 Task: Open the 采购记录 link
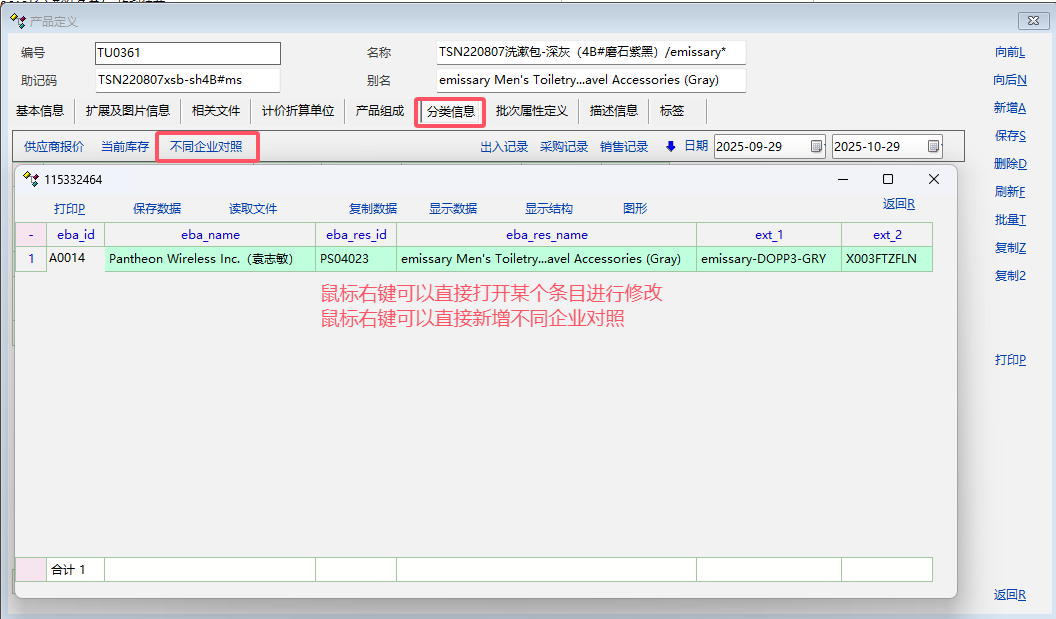point(564,147)
